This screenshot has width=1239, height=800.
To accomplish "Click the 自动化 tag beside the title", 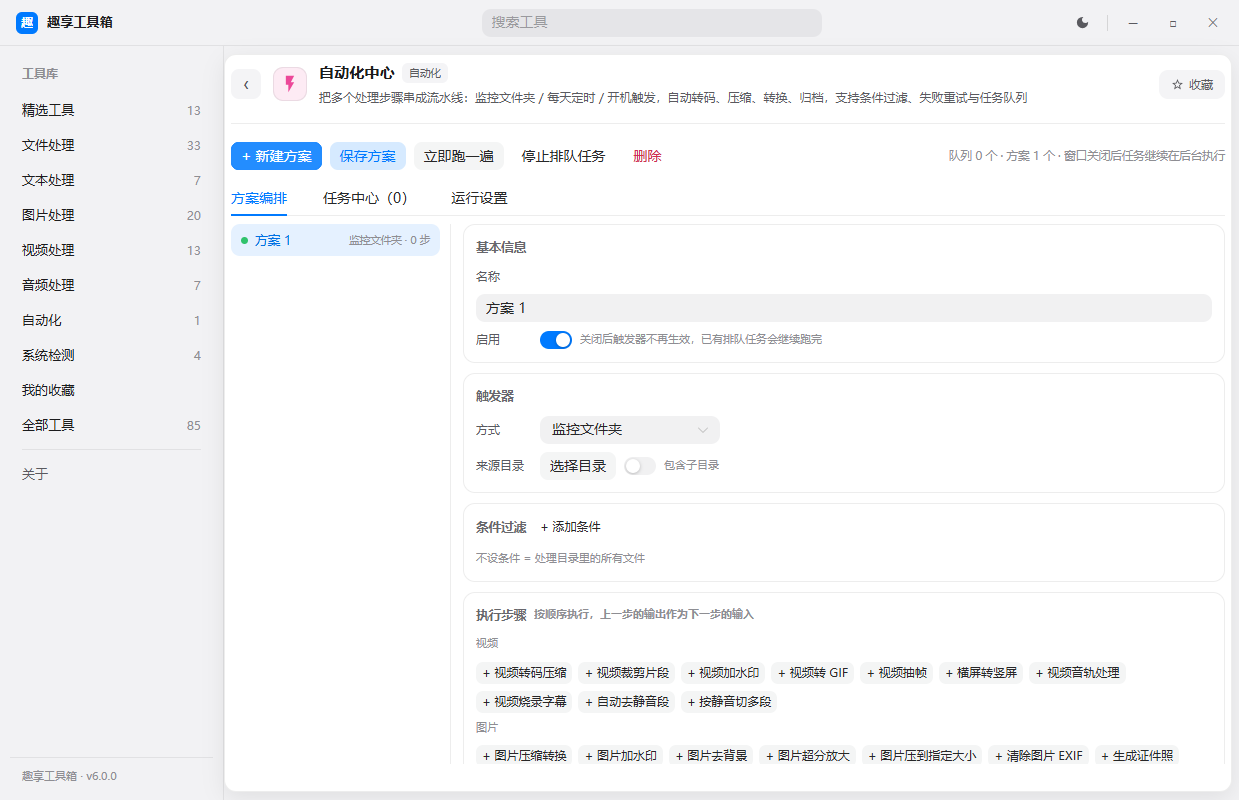I will (425, 73).
